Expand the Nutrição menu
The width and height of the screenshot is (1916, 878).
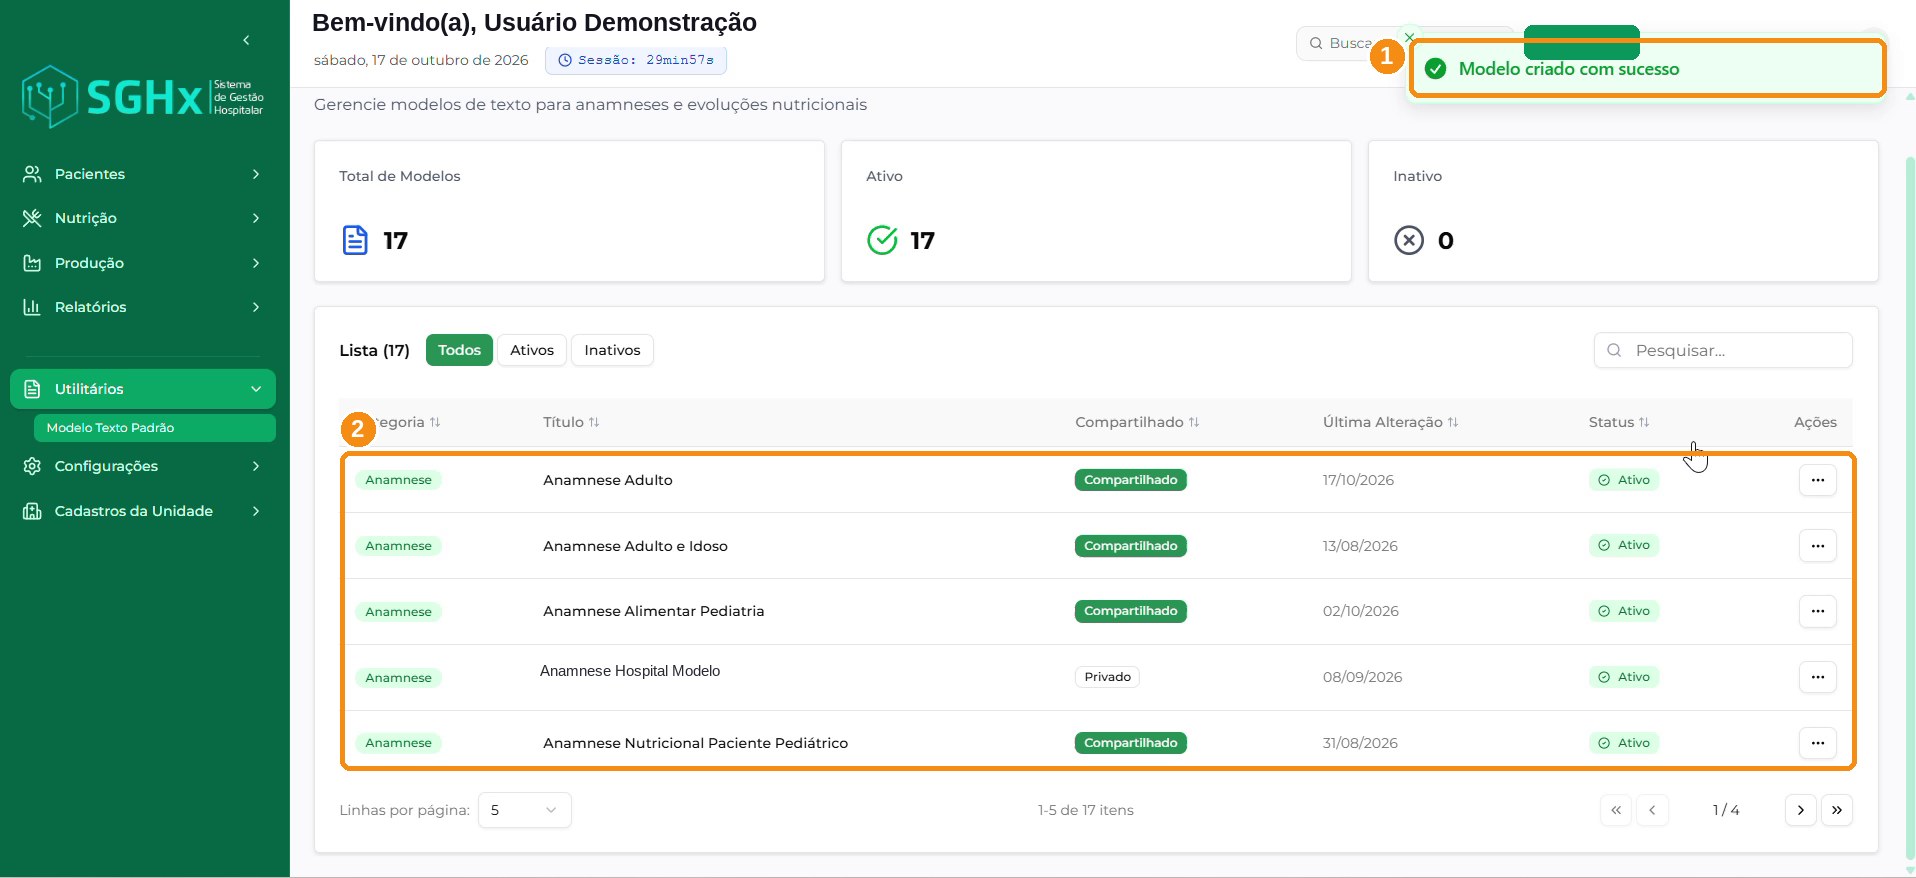[x=143, y=218]
